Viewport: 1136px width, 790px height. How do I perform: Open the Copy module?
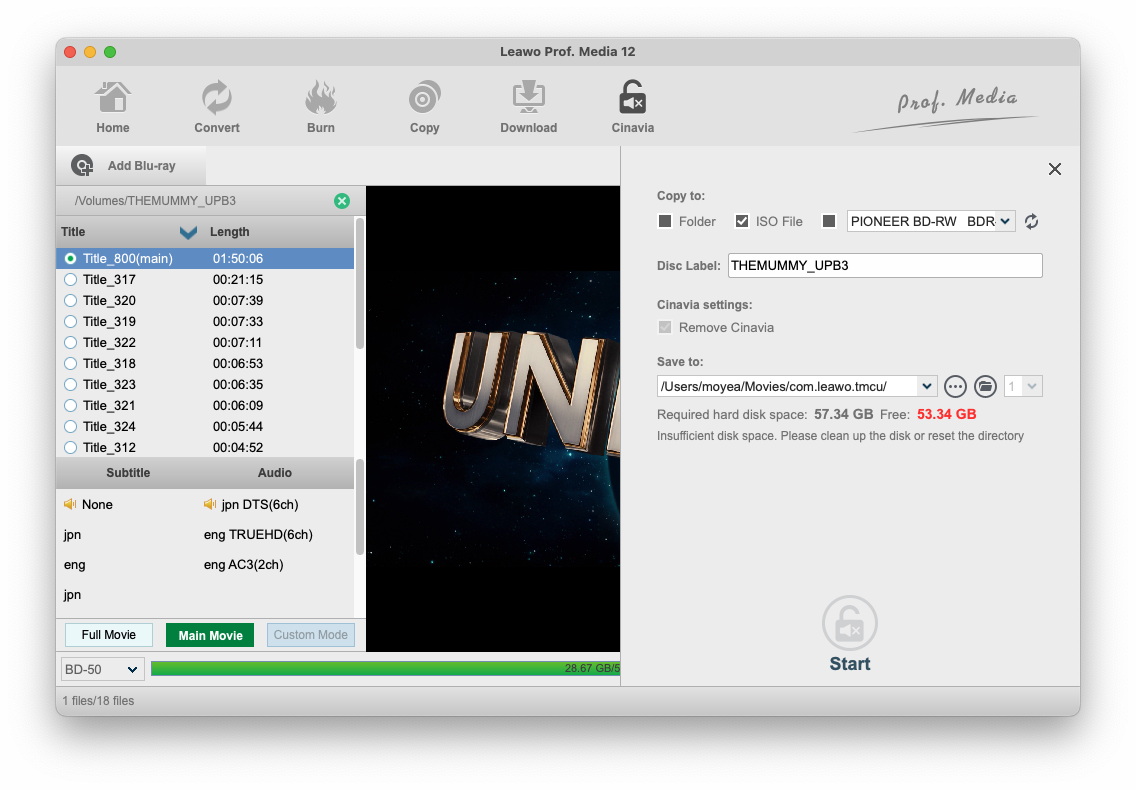[425, 107]
